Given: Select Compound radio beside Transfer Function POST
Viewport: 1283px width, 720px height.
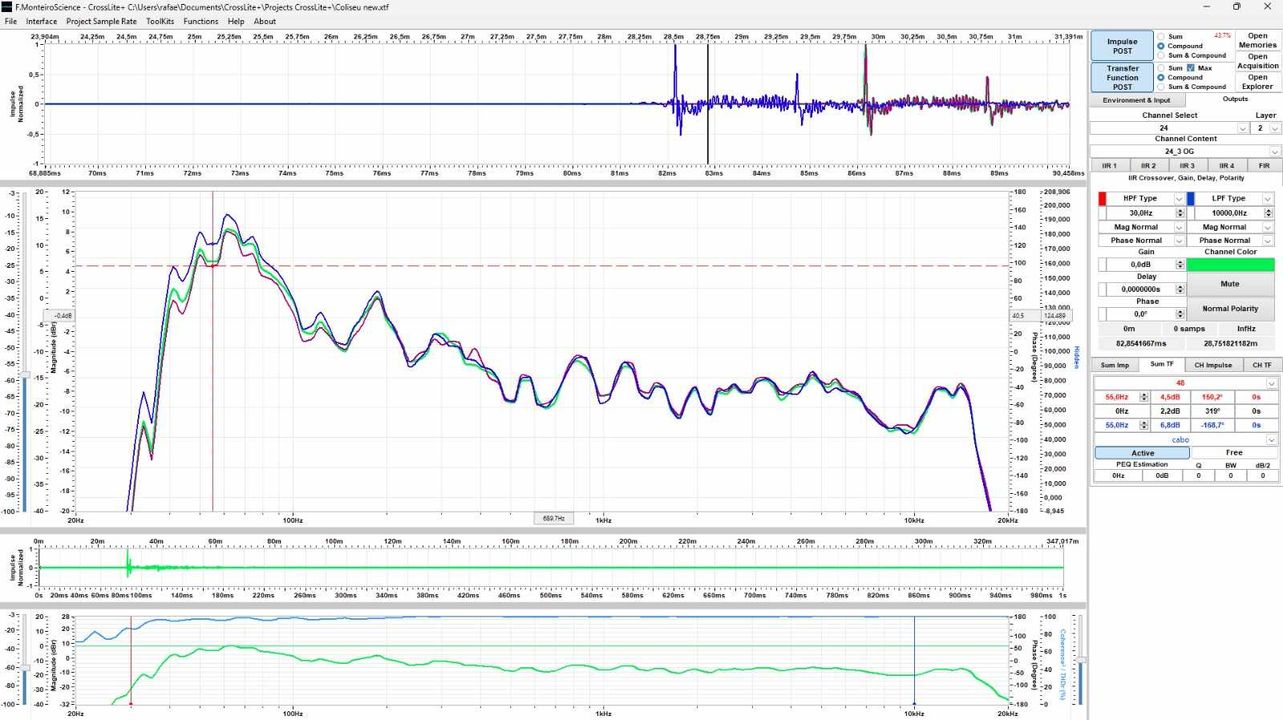Looking at the screenshot, I should [1161, 77].
